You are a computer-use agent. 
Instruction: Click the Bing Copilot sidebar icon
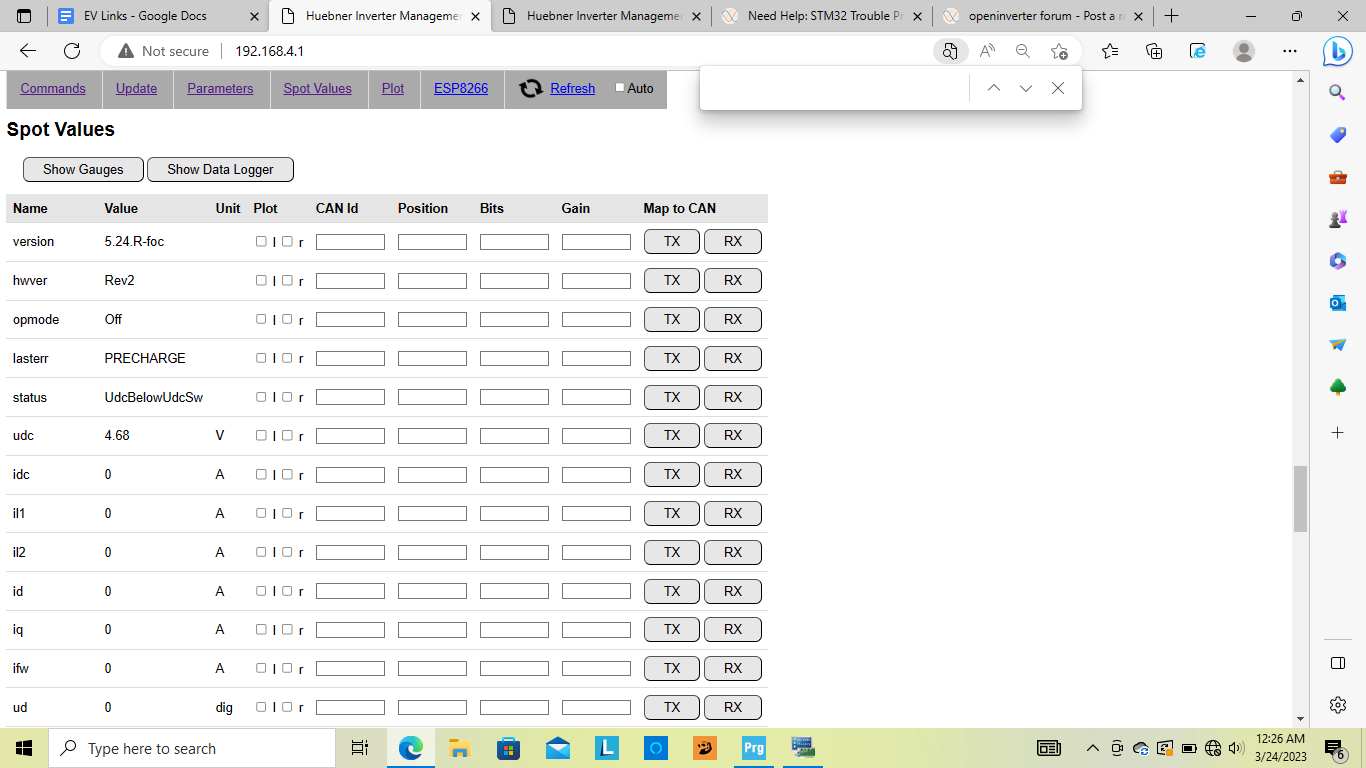(1337, 51)
